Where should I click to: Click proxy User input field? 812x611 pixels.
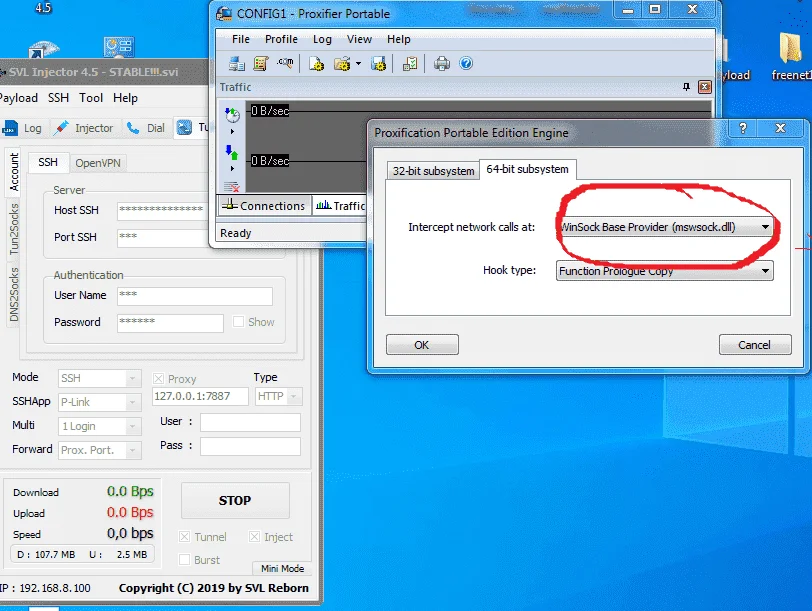pos(251,422)
